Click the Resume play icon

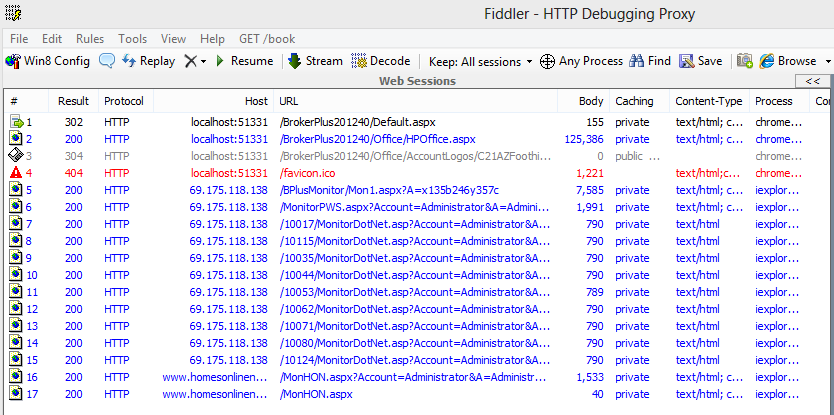click(x=220, y=61)
